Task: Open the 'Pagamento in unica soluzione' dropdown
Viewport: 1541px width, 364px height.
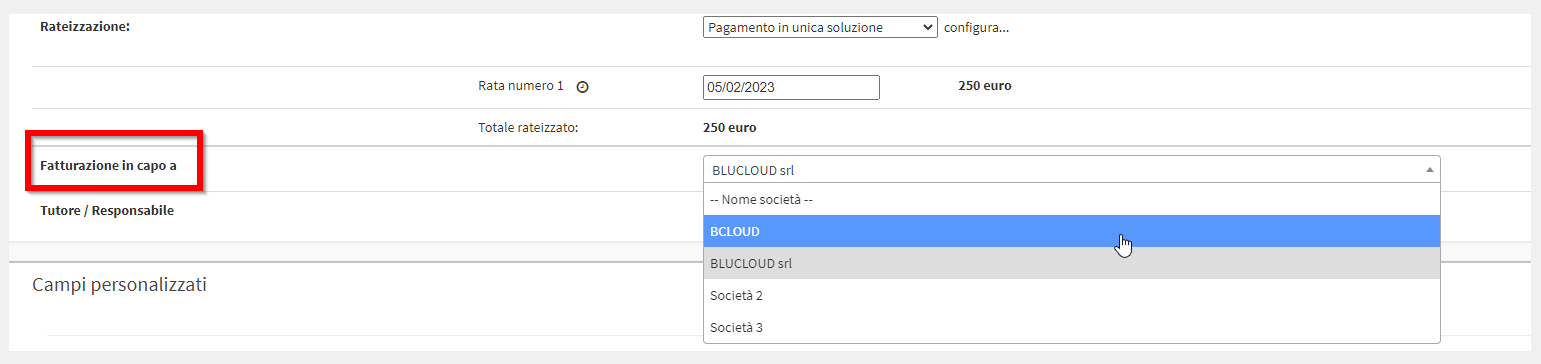Action: tap(820, 27)
